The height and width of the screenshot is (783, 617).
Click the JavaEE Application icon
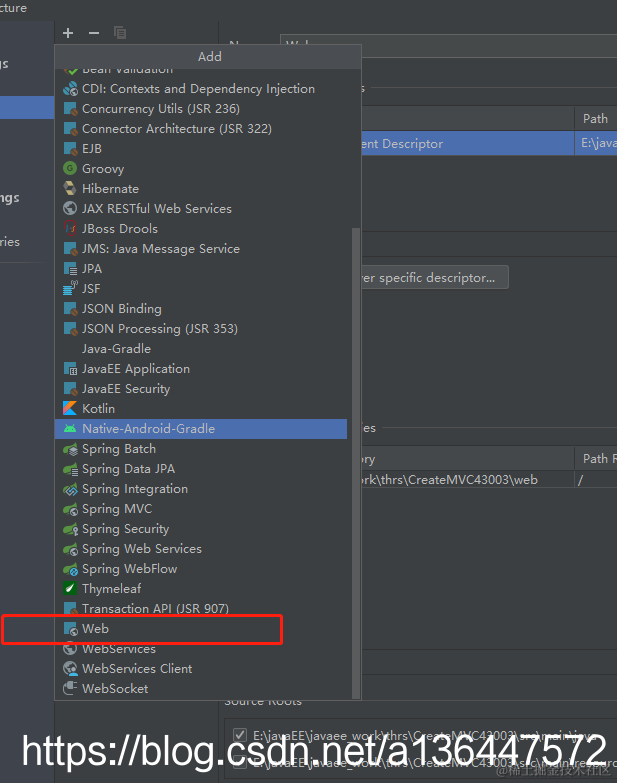click(x=70, y=369)
